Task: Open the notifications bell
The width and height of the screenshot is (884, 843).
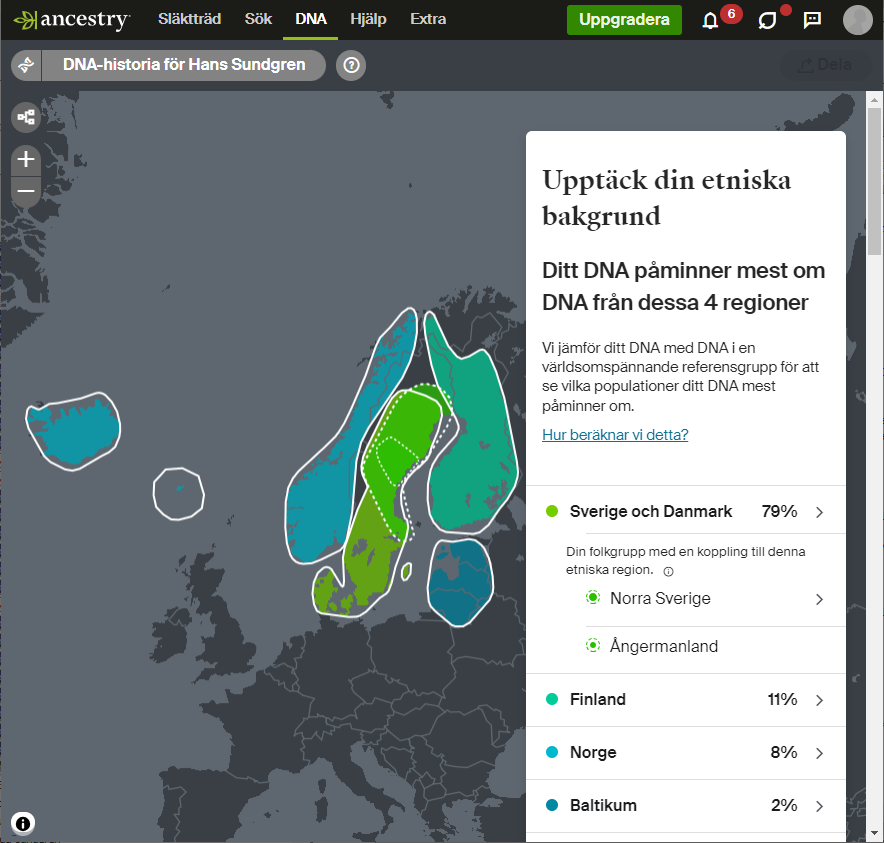Action: (710, 21)
